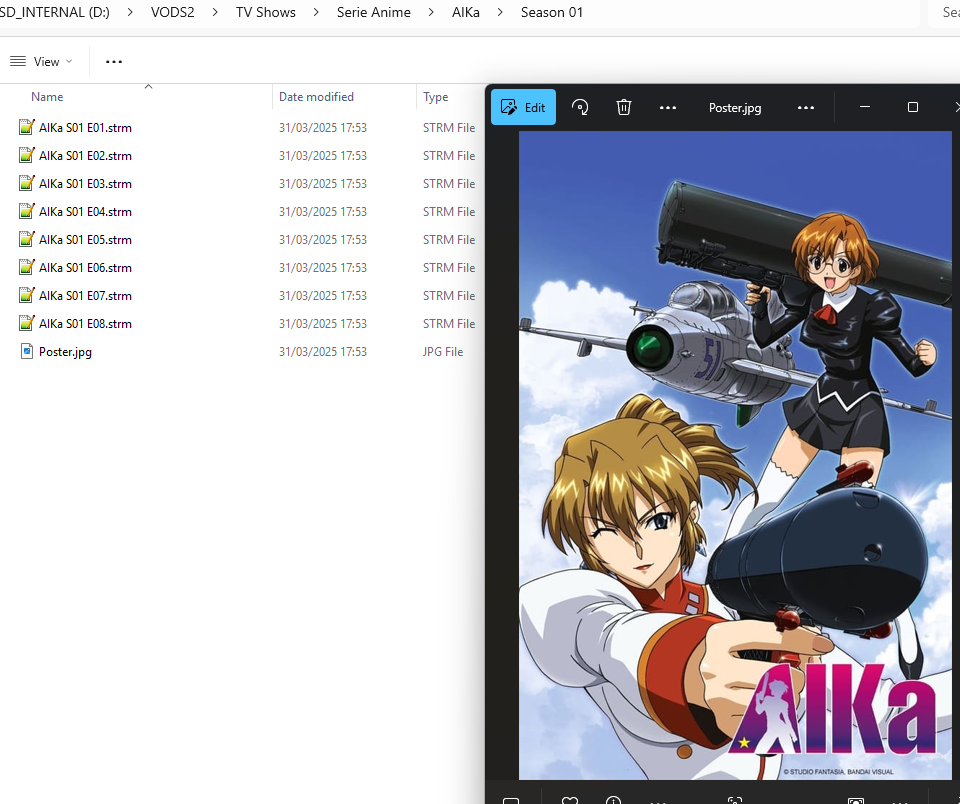Open the View dropdown in File Explorer
This screenshot has height=804, width=960.
tap(43, 61)
